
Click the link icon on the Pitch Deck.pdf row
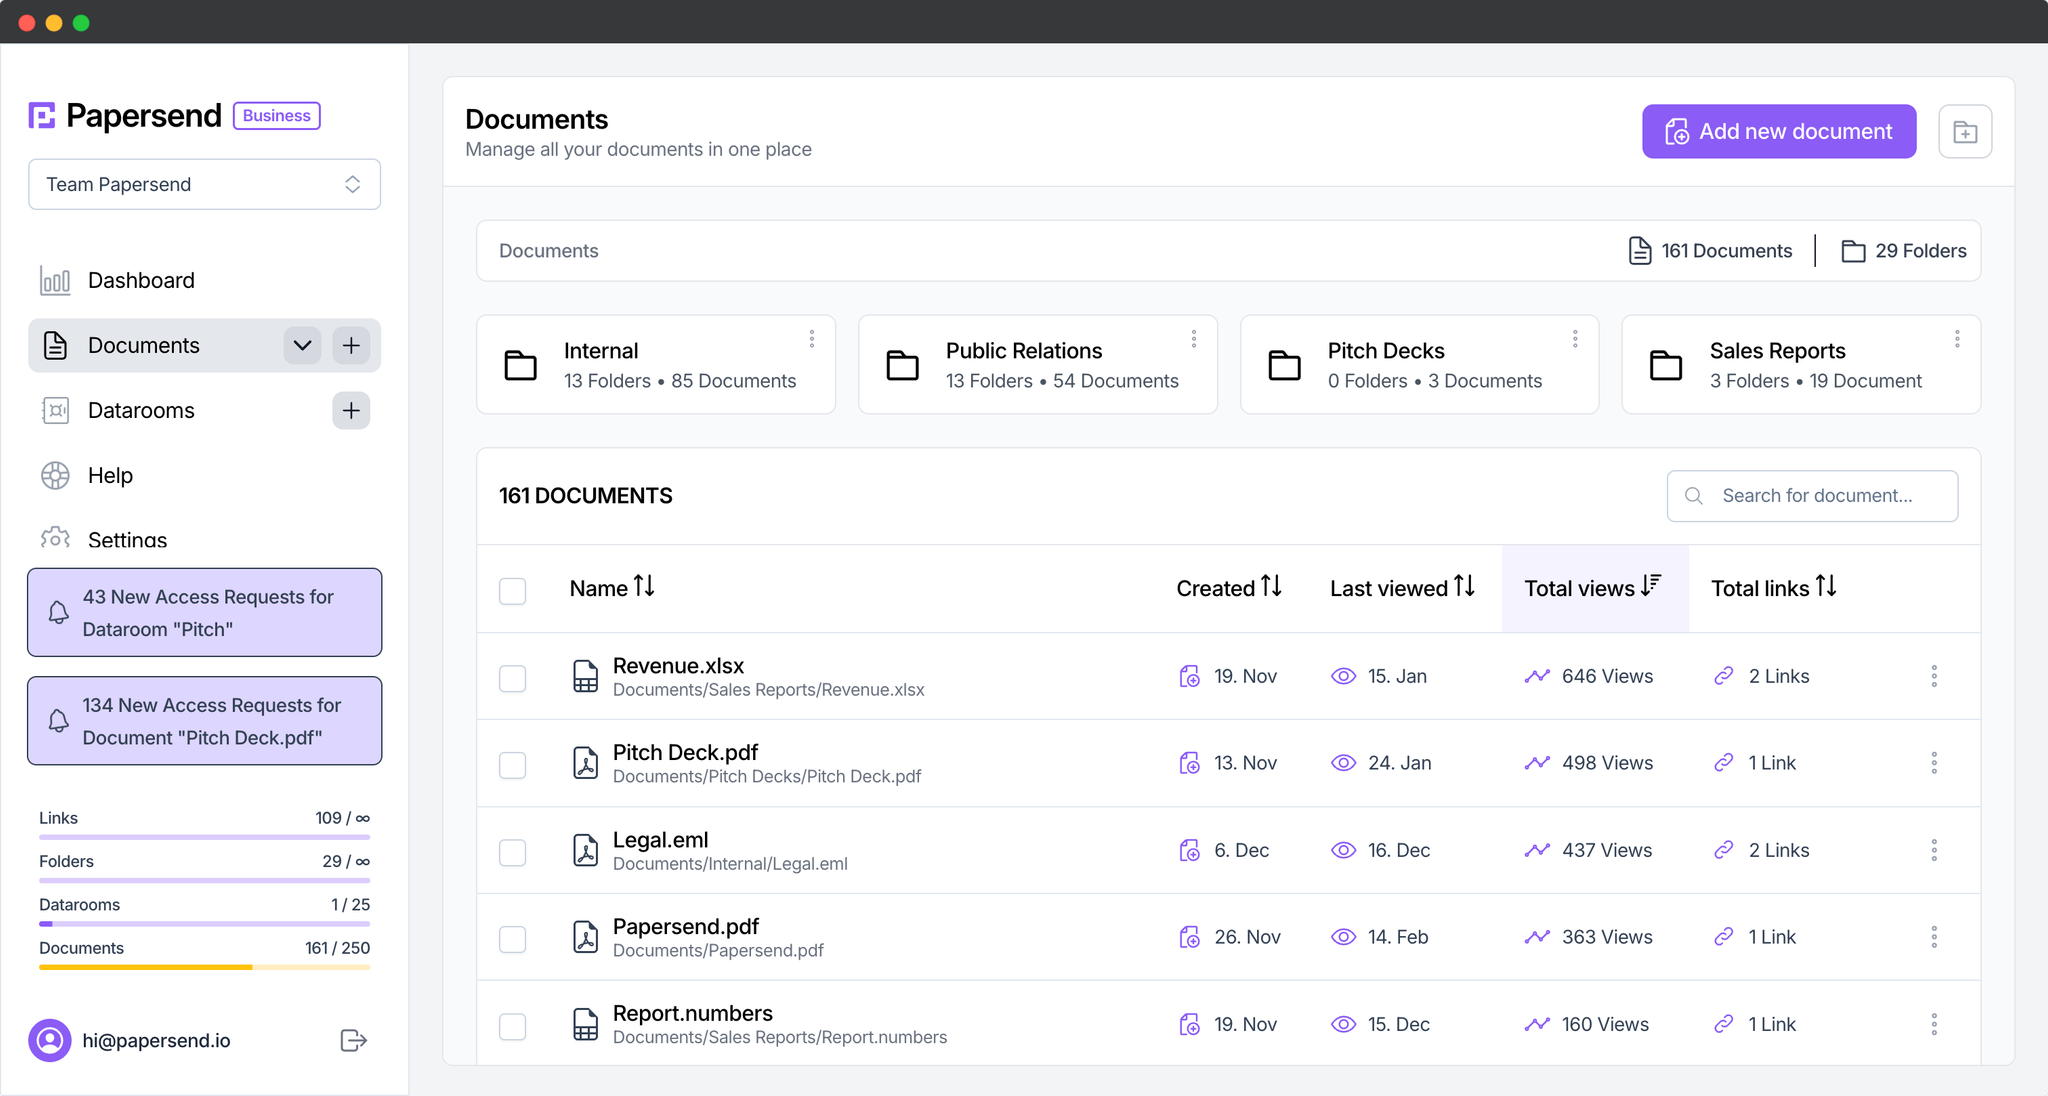pos(1724,762)
